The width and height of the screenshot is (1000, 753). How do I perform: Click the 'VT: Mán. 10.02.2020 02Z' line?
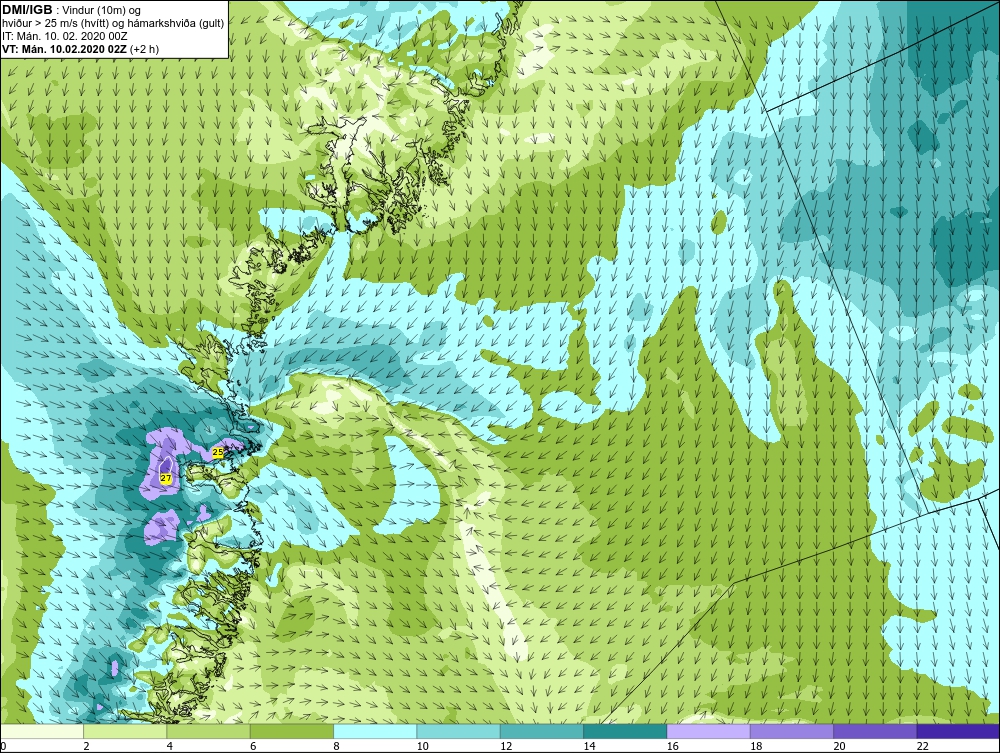point(64,49)
